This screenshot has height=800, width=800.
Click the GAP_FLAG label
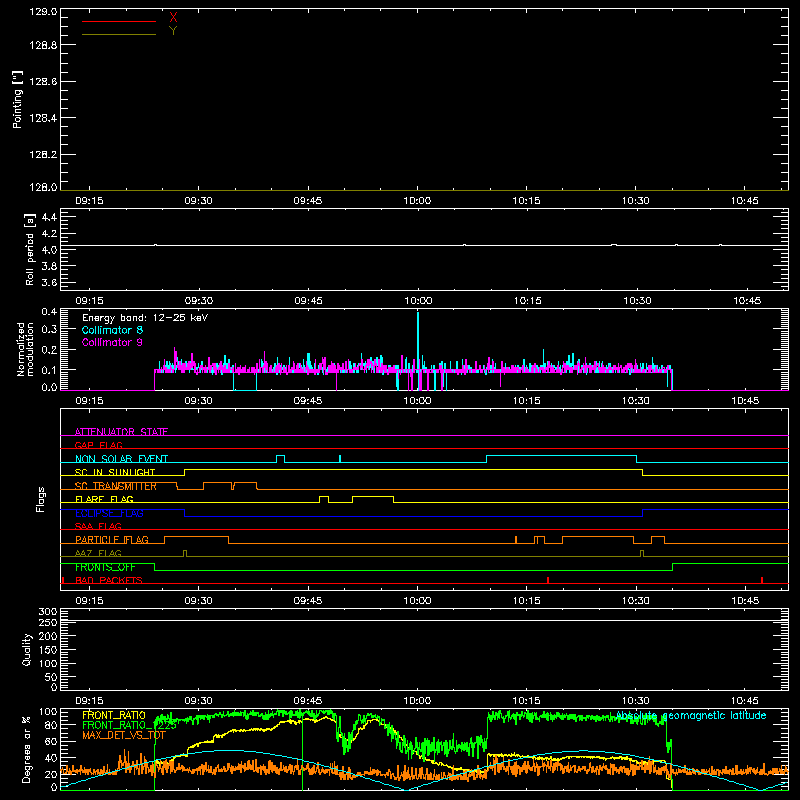tap(98, 445)
